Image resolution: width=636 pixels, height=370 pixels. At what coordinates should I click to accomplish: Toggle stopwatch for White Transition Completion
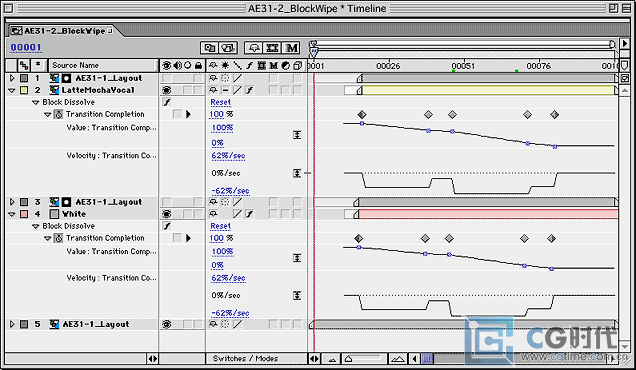pos(59,238)
